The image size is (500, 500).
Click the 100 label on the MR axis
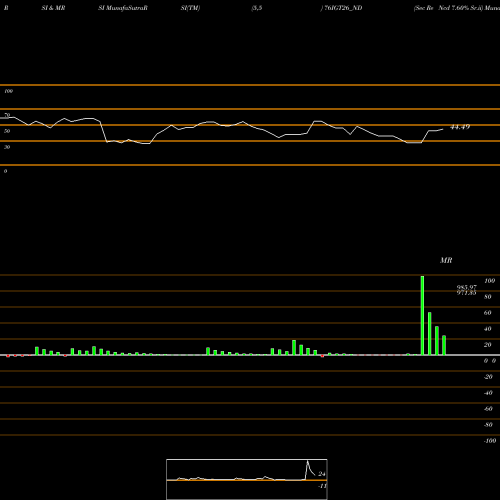point(490,281)
